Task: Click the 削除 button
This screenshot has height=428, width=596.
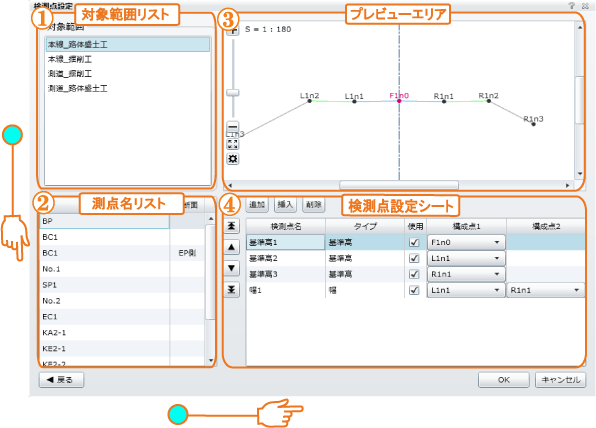Action: click(314, 204)
